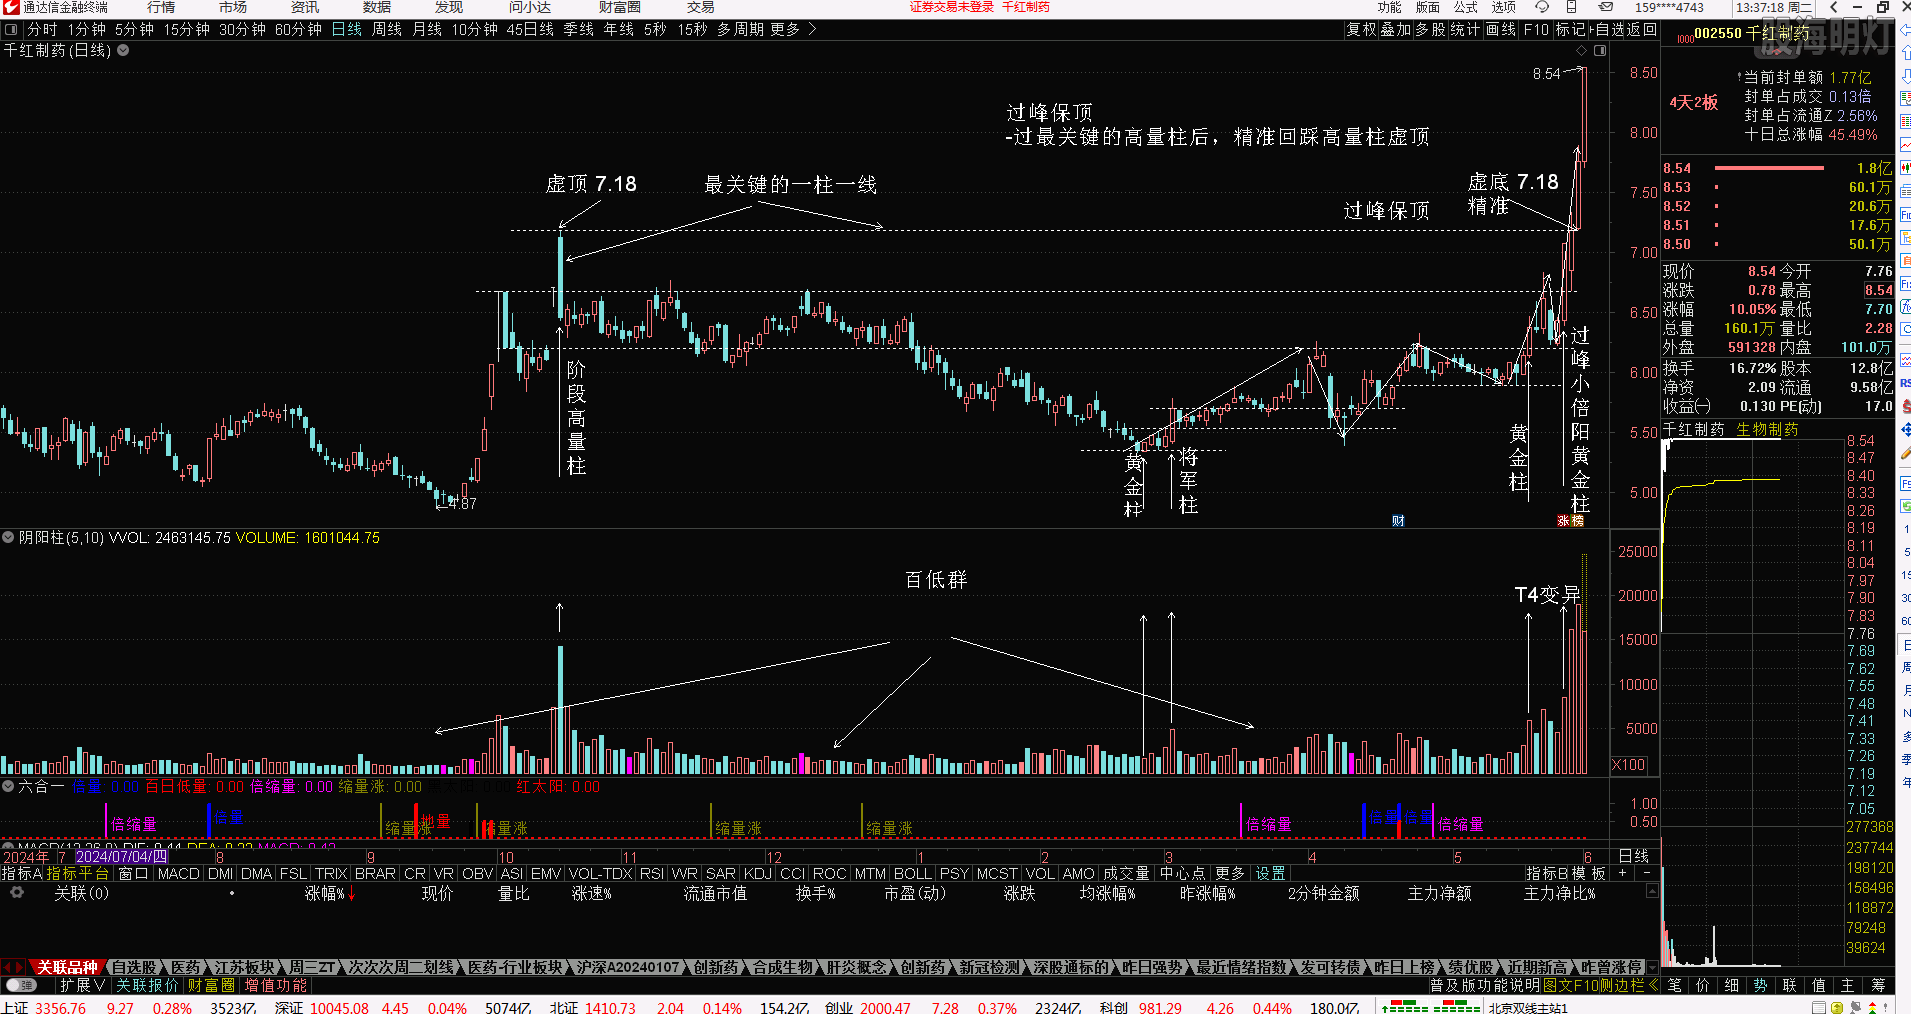Click the 2024/07/04 date marker on timeline
The height and width of the screenshot is (1014, 1911).
click(x=122, y=856)
